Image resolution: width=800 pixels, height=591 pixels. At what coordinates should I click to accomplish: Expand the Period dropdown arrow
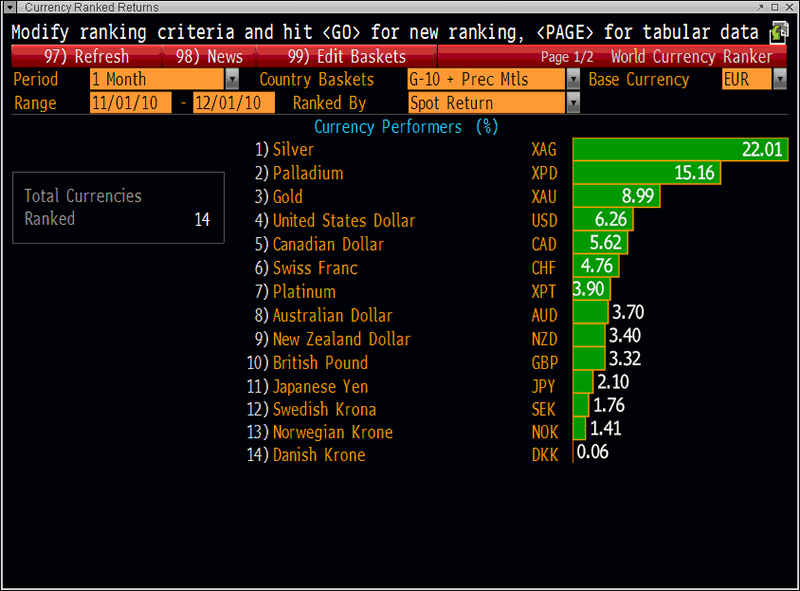coord(232,79)
